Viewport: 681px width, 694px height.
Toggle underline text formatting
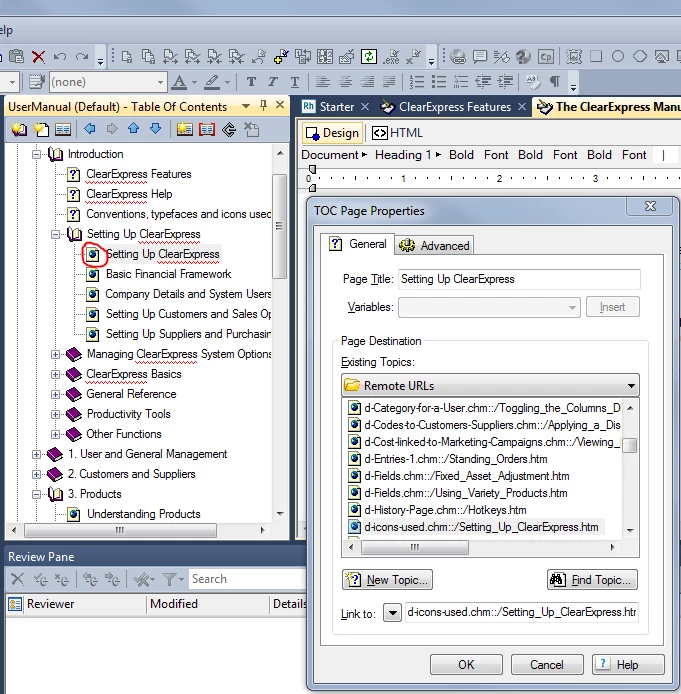pyautogui.click(x=295, y=82)
